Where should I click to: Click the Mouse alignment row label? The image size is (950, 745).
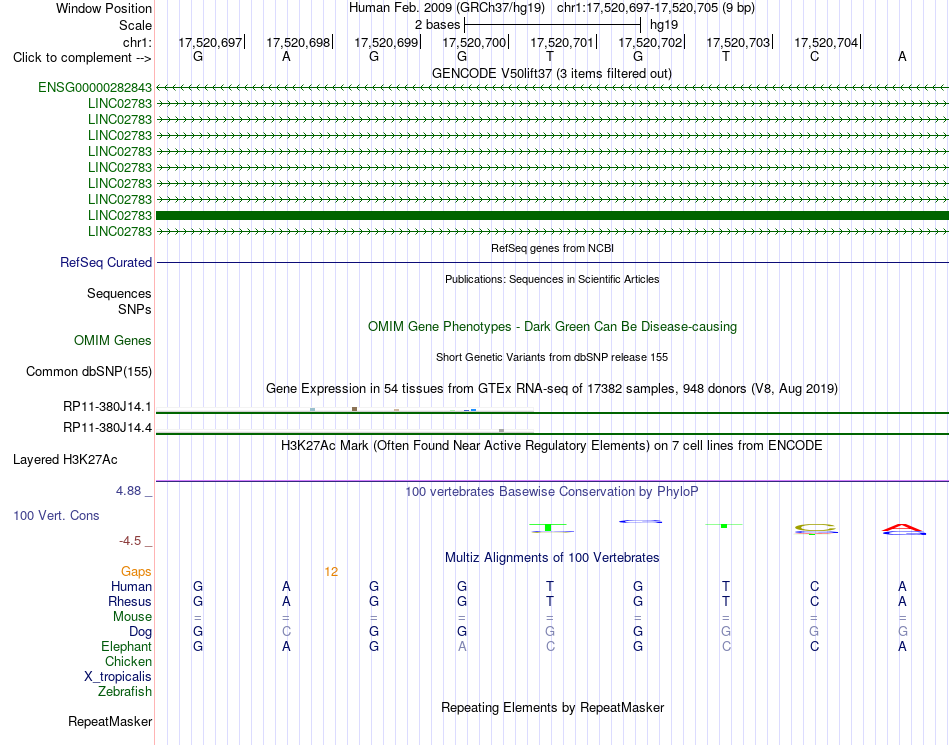(x=132, y=617)
